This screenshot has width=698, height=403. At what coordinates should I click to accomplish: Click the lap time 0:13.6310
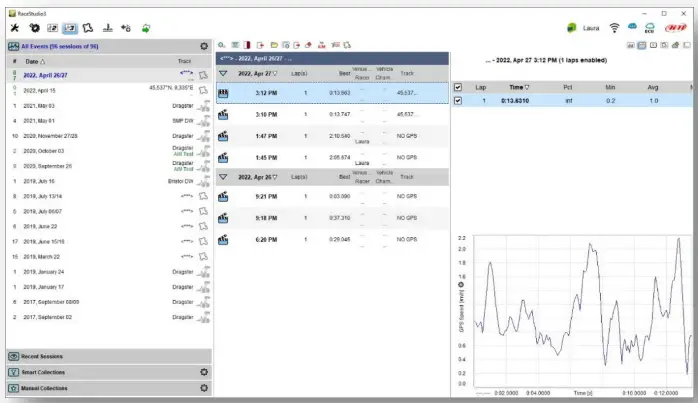coord(515,101)
